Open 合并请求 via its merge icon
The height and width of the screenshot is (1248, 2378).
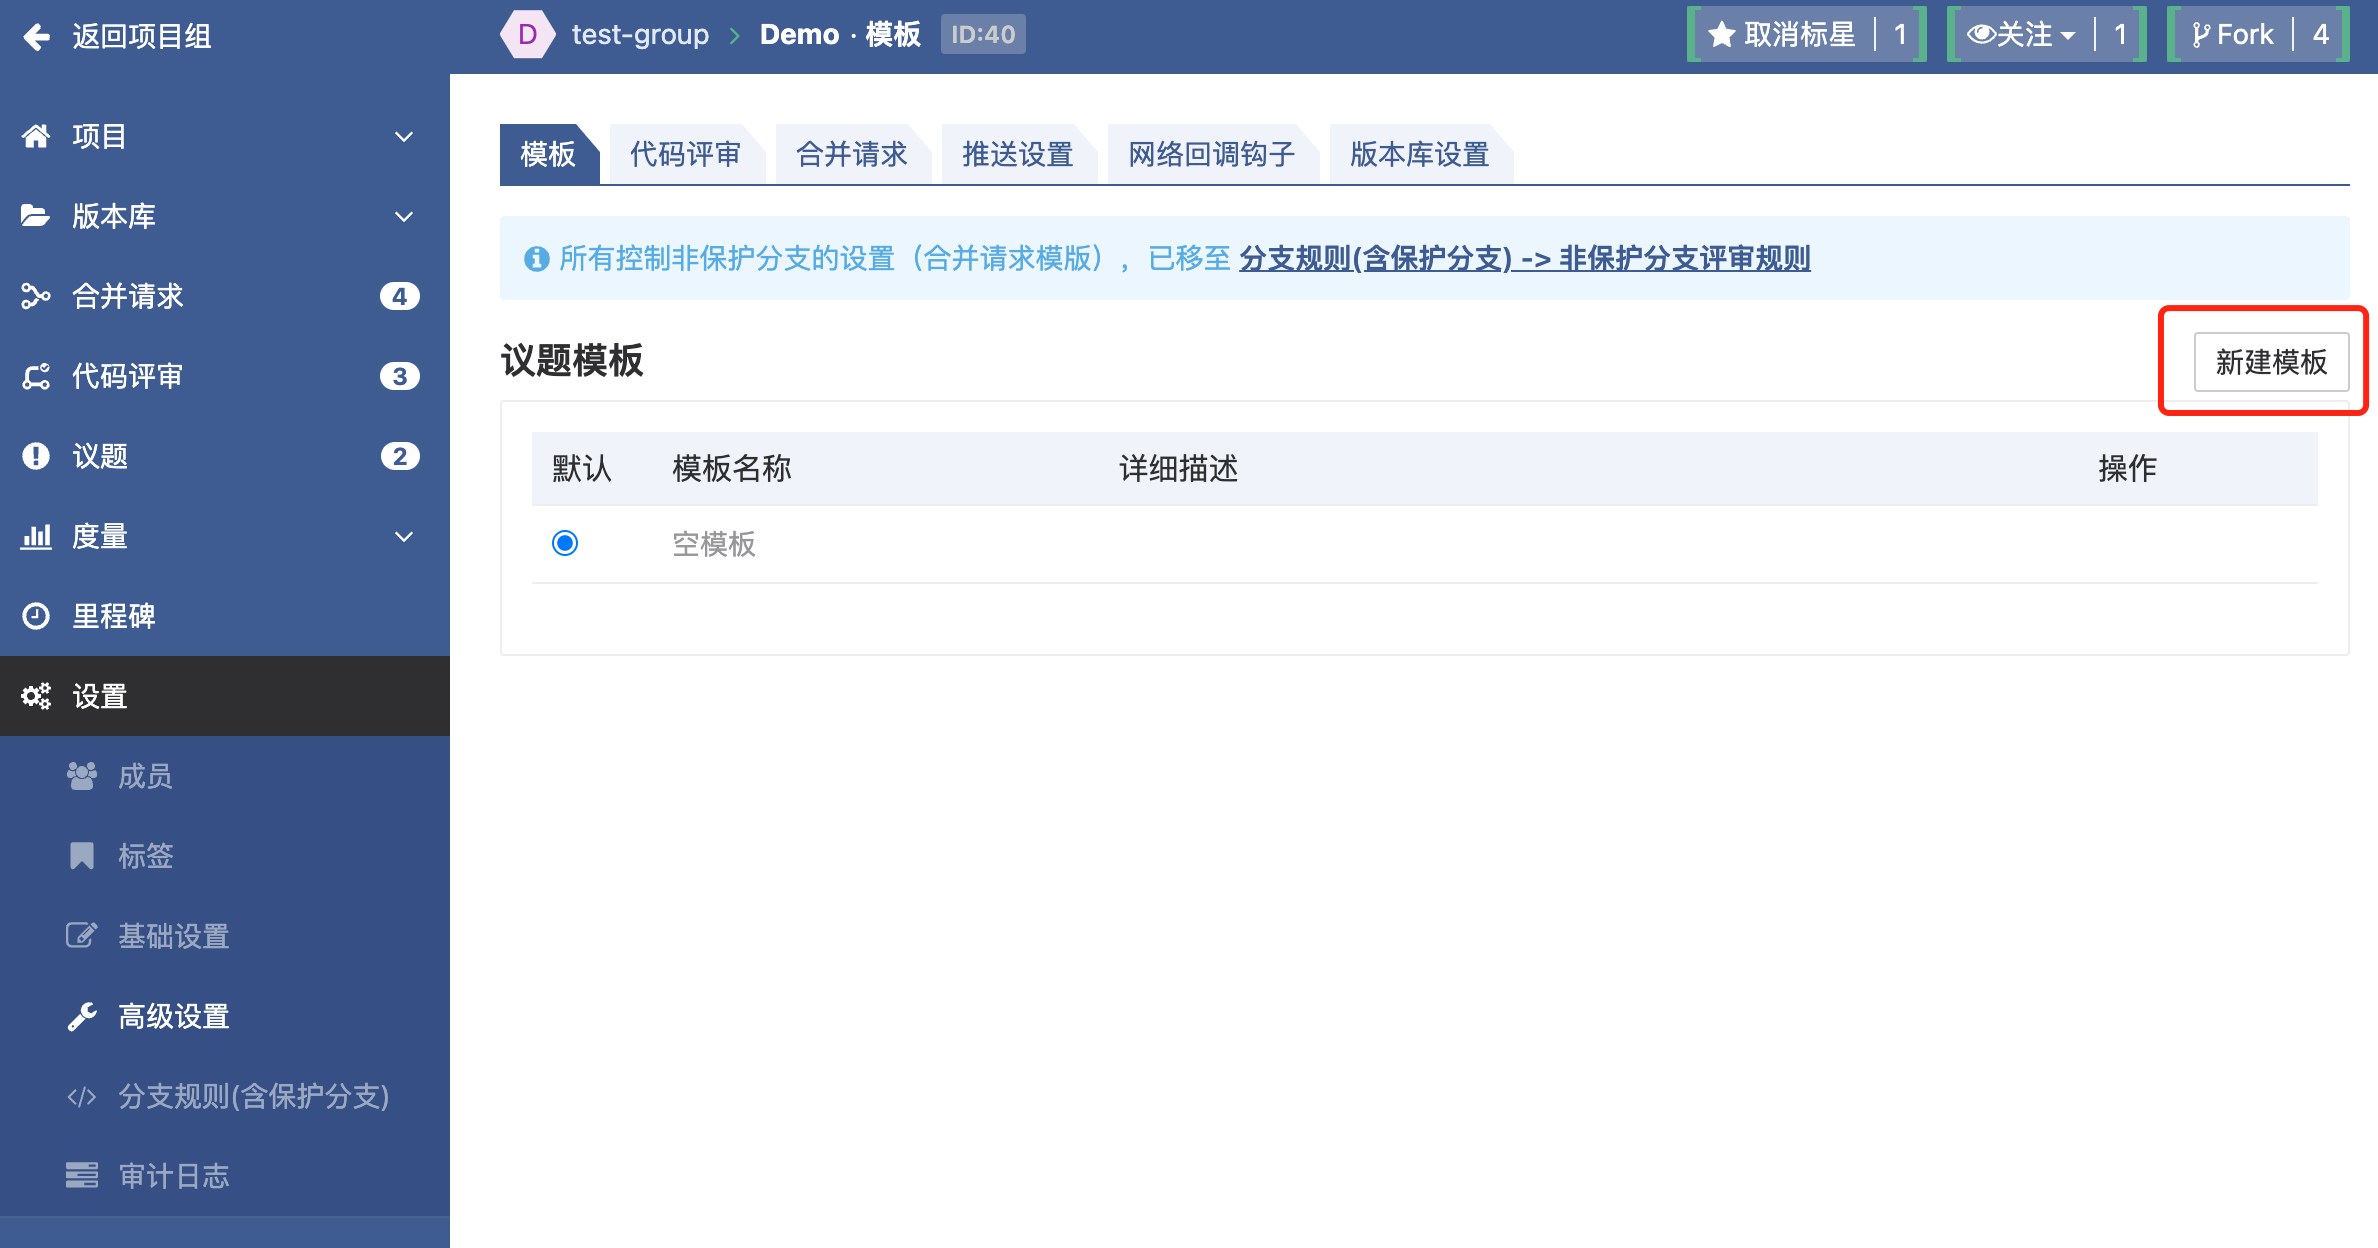[36, 296]
